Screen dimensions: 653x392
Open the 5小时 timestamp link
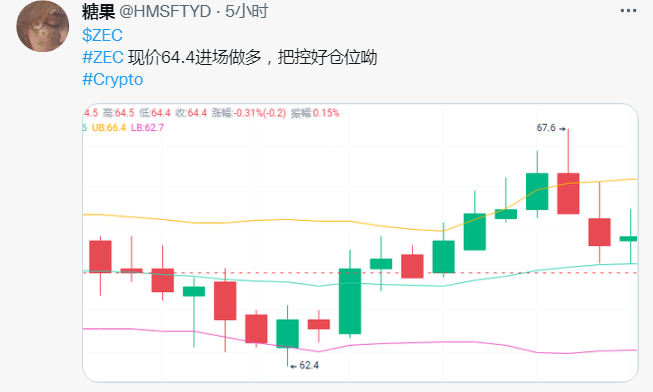pyautogui.click(x=246, y=12)
